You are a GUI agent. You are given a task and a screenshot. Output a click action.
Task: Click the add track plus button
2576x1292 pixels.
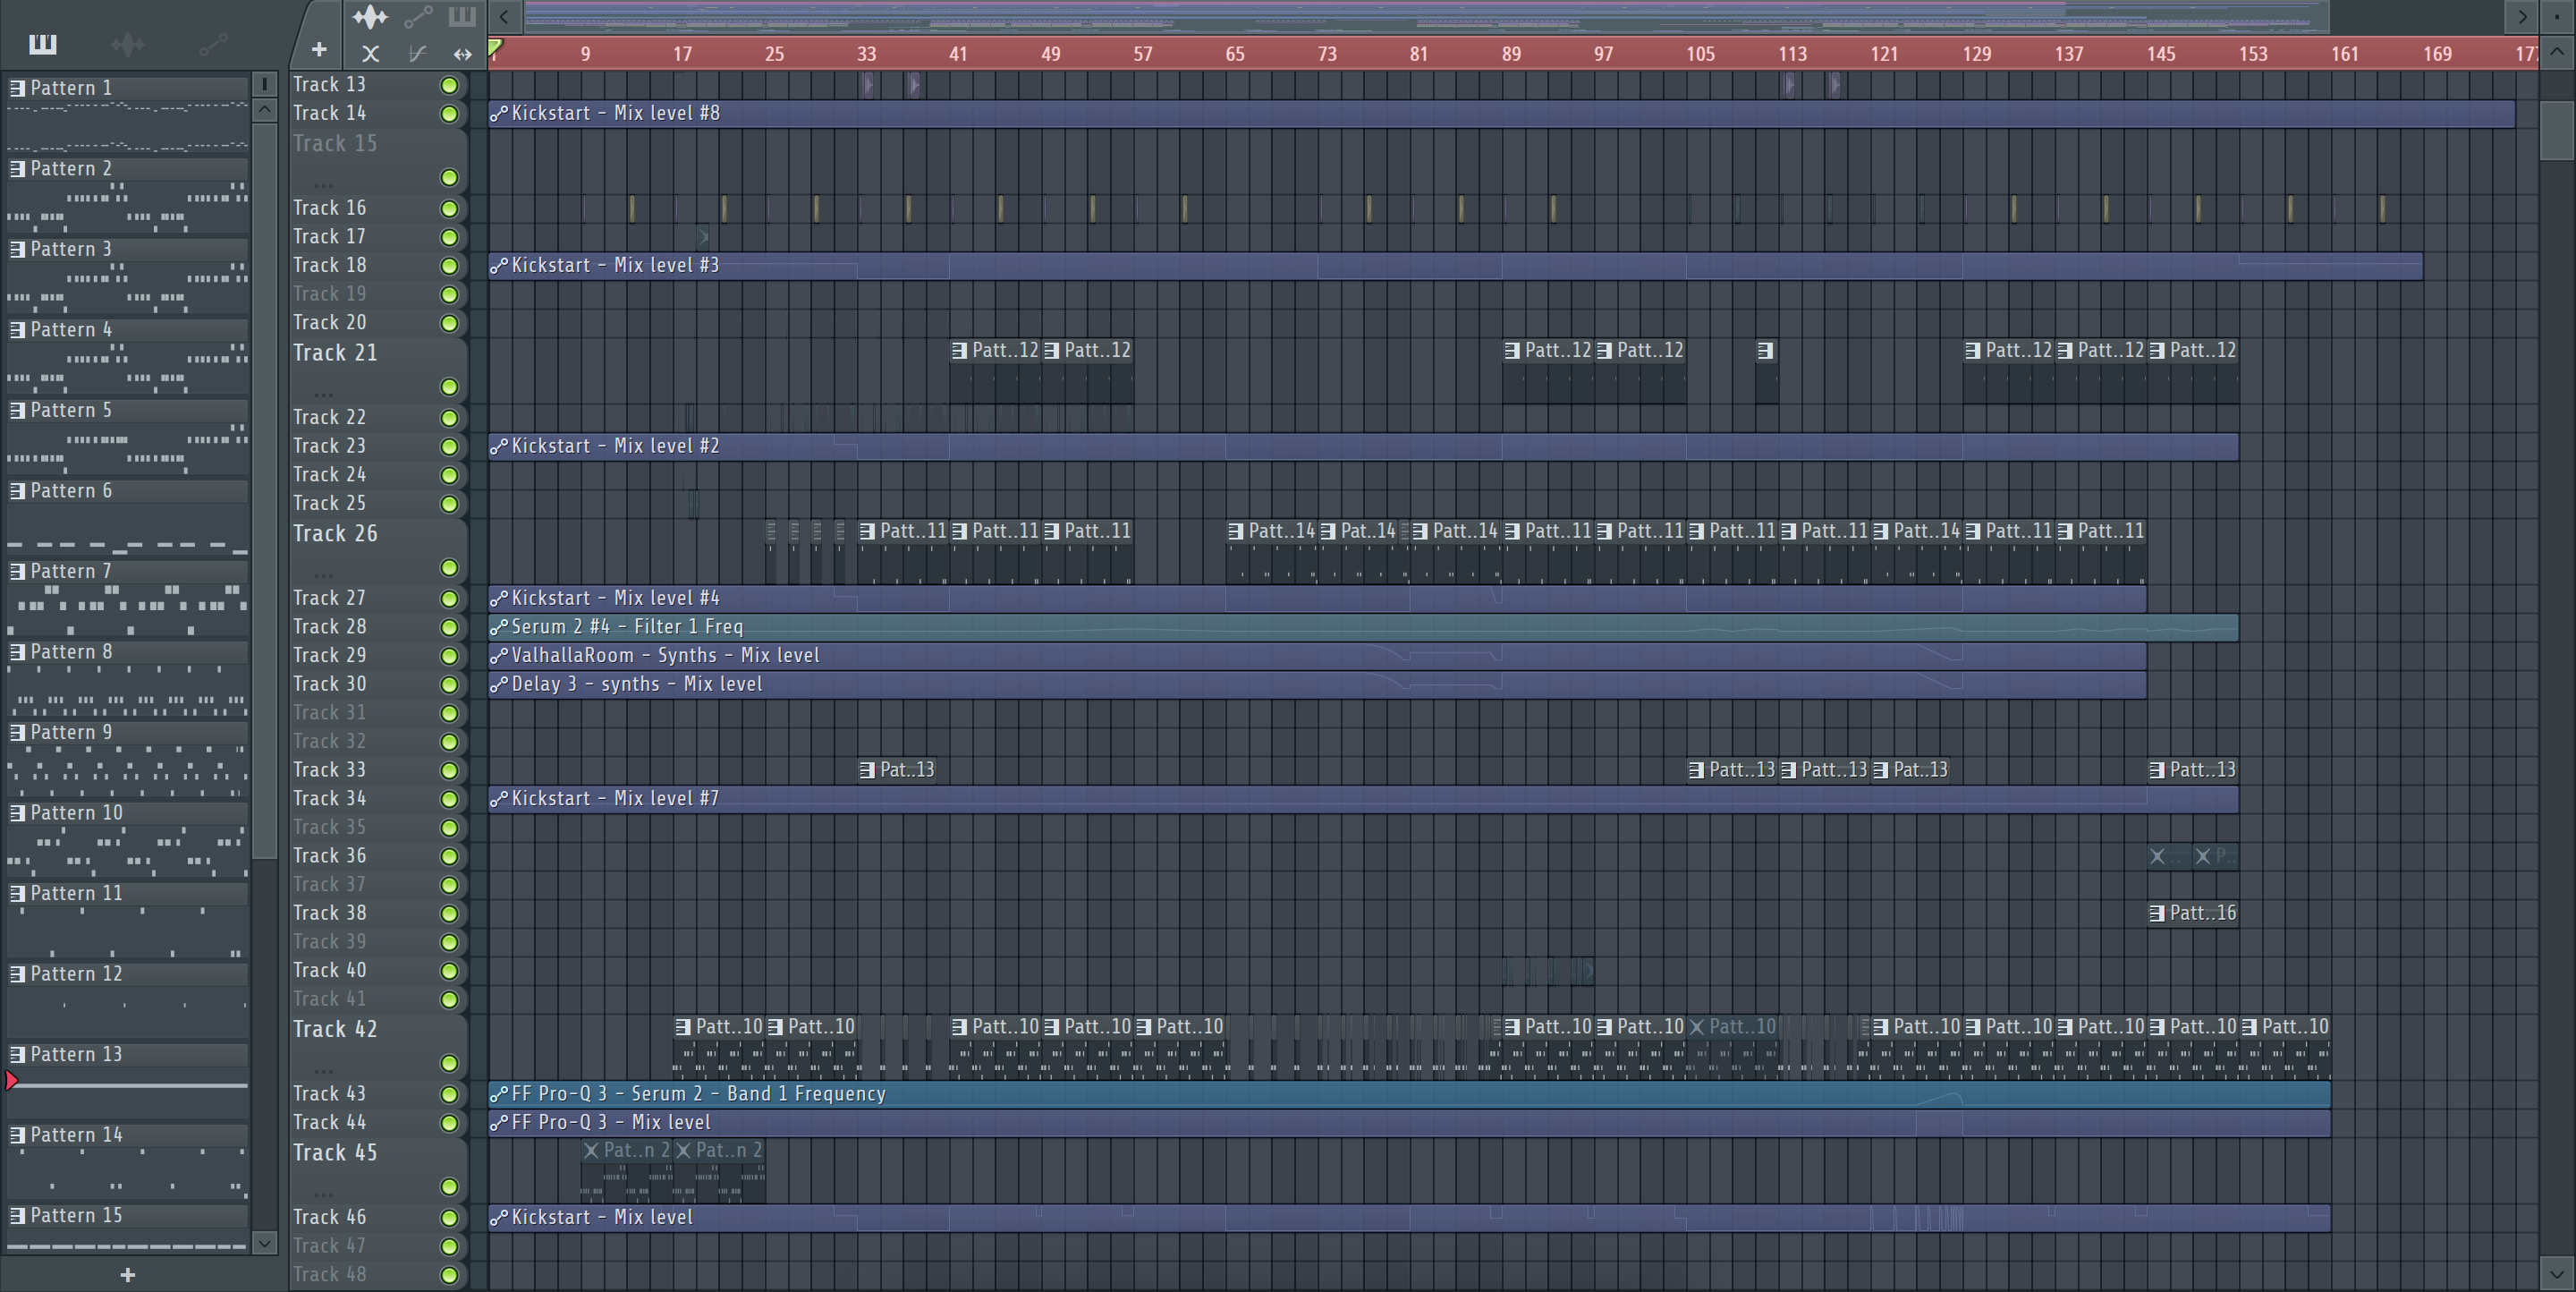319,50
